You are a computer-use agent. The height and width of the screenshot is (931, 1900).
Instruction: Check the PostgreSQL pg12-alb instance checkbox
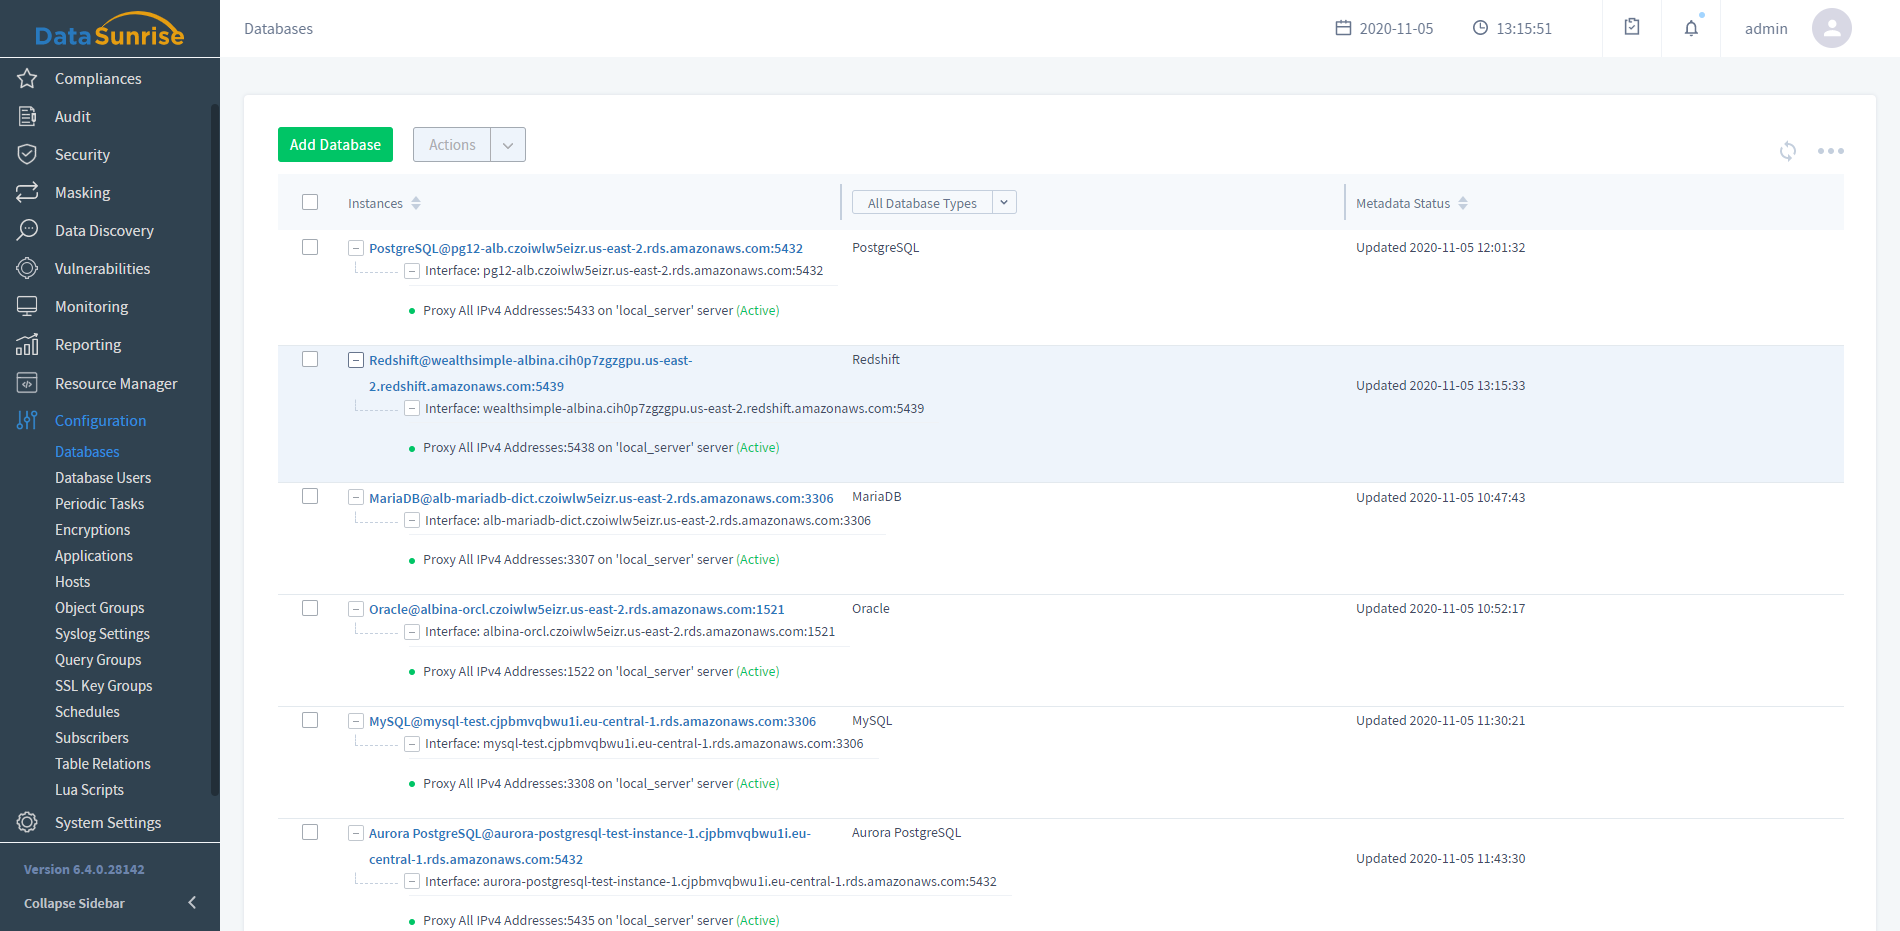(x=310, y=247)
